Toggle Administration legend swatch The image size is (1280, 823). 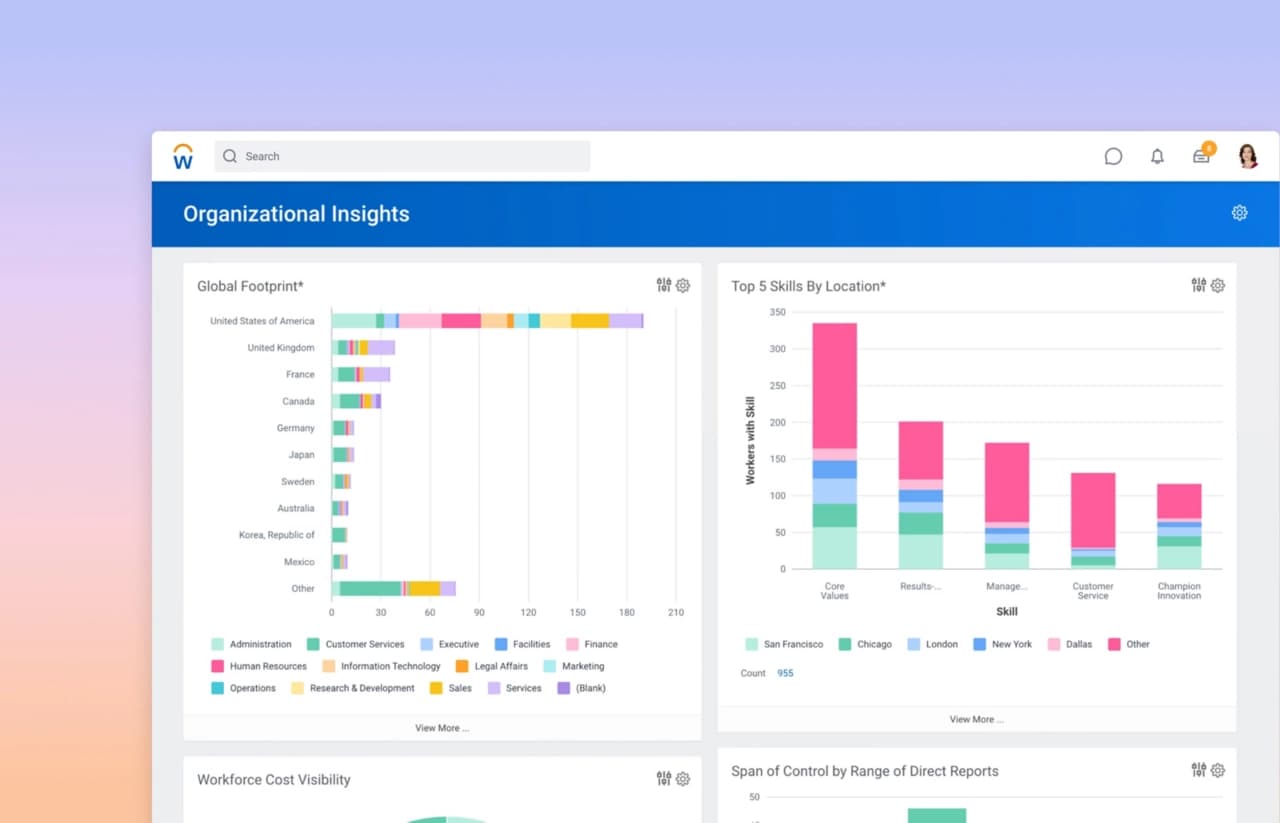pyautogui.click(x=217, y=644)
